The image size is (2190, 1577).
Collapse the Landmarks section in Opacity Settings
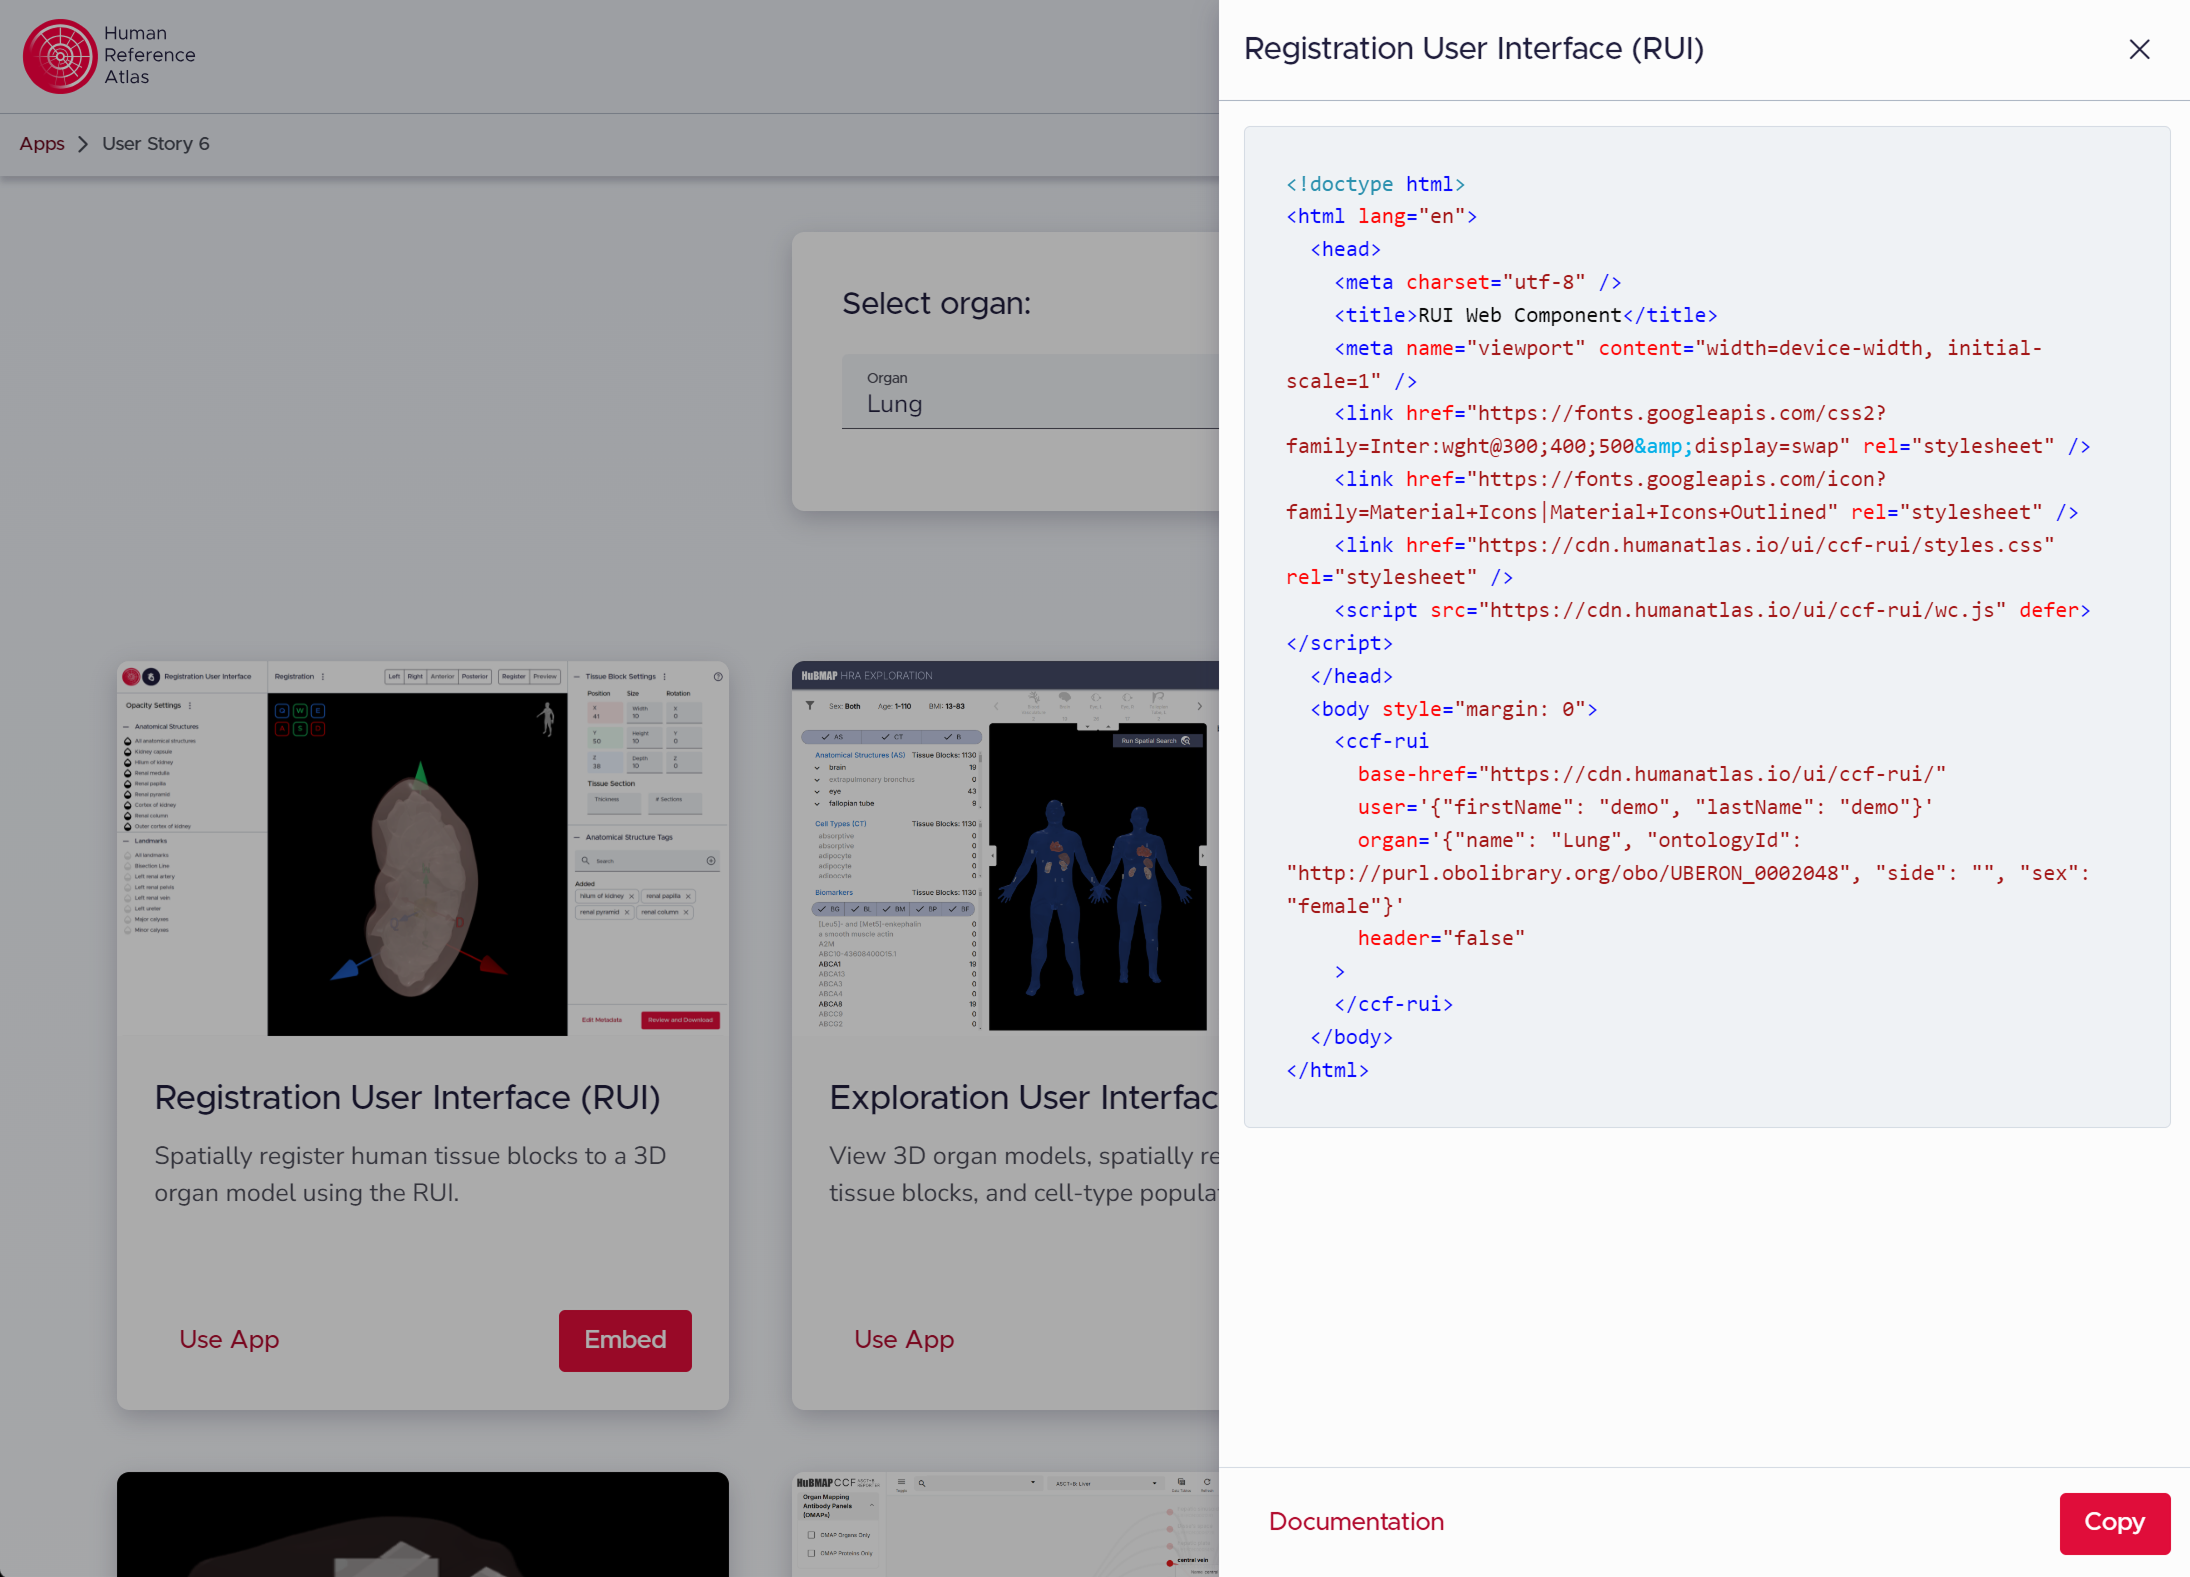click(126, 841)
